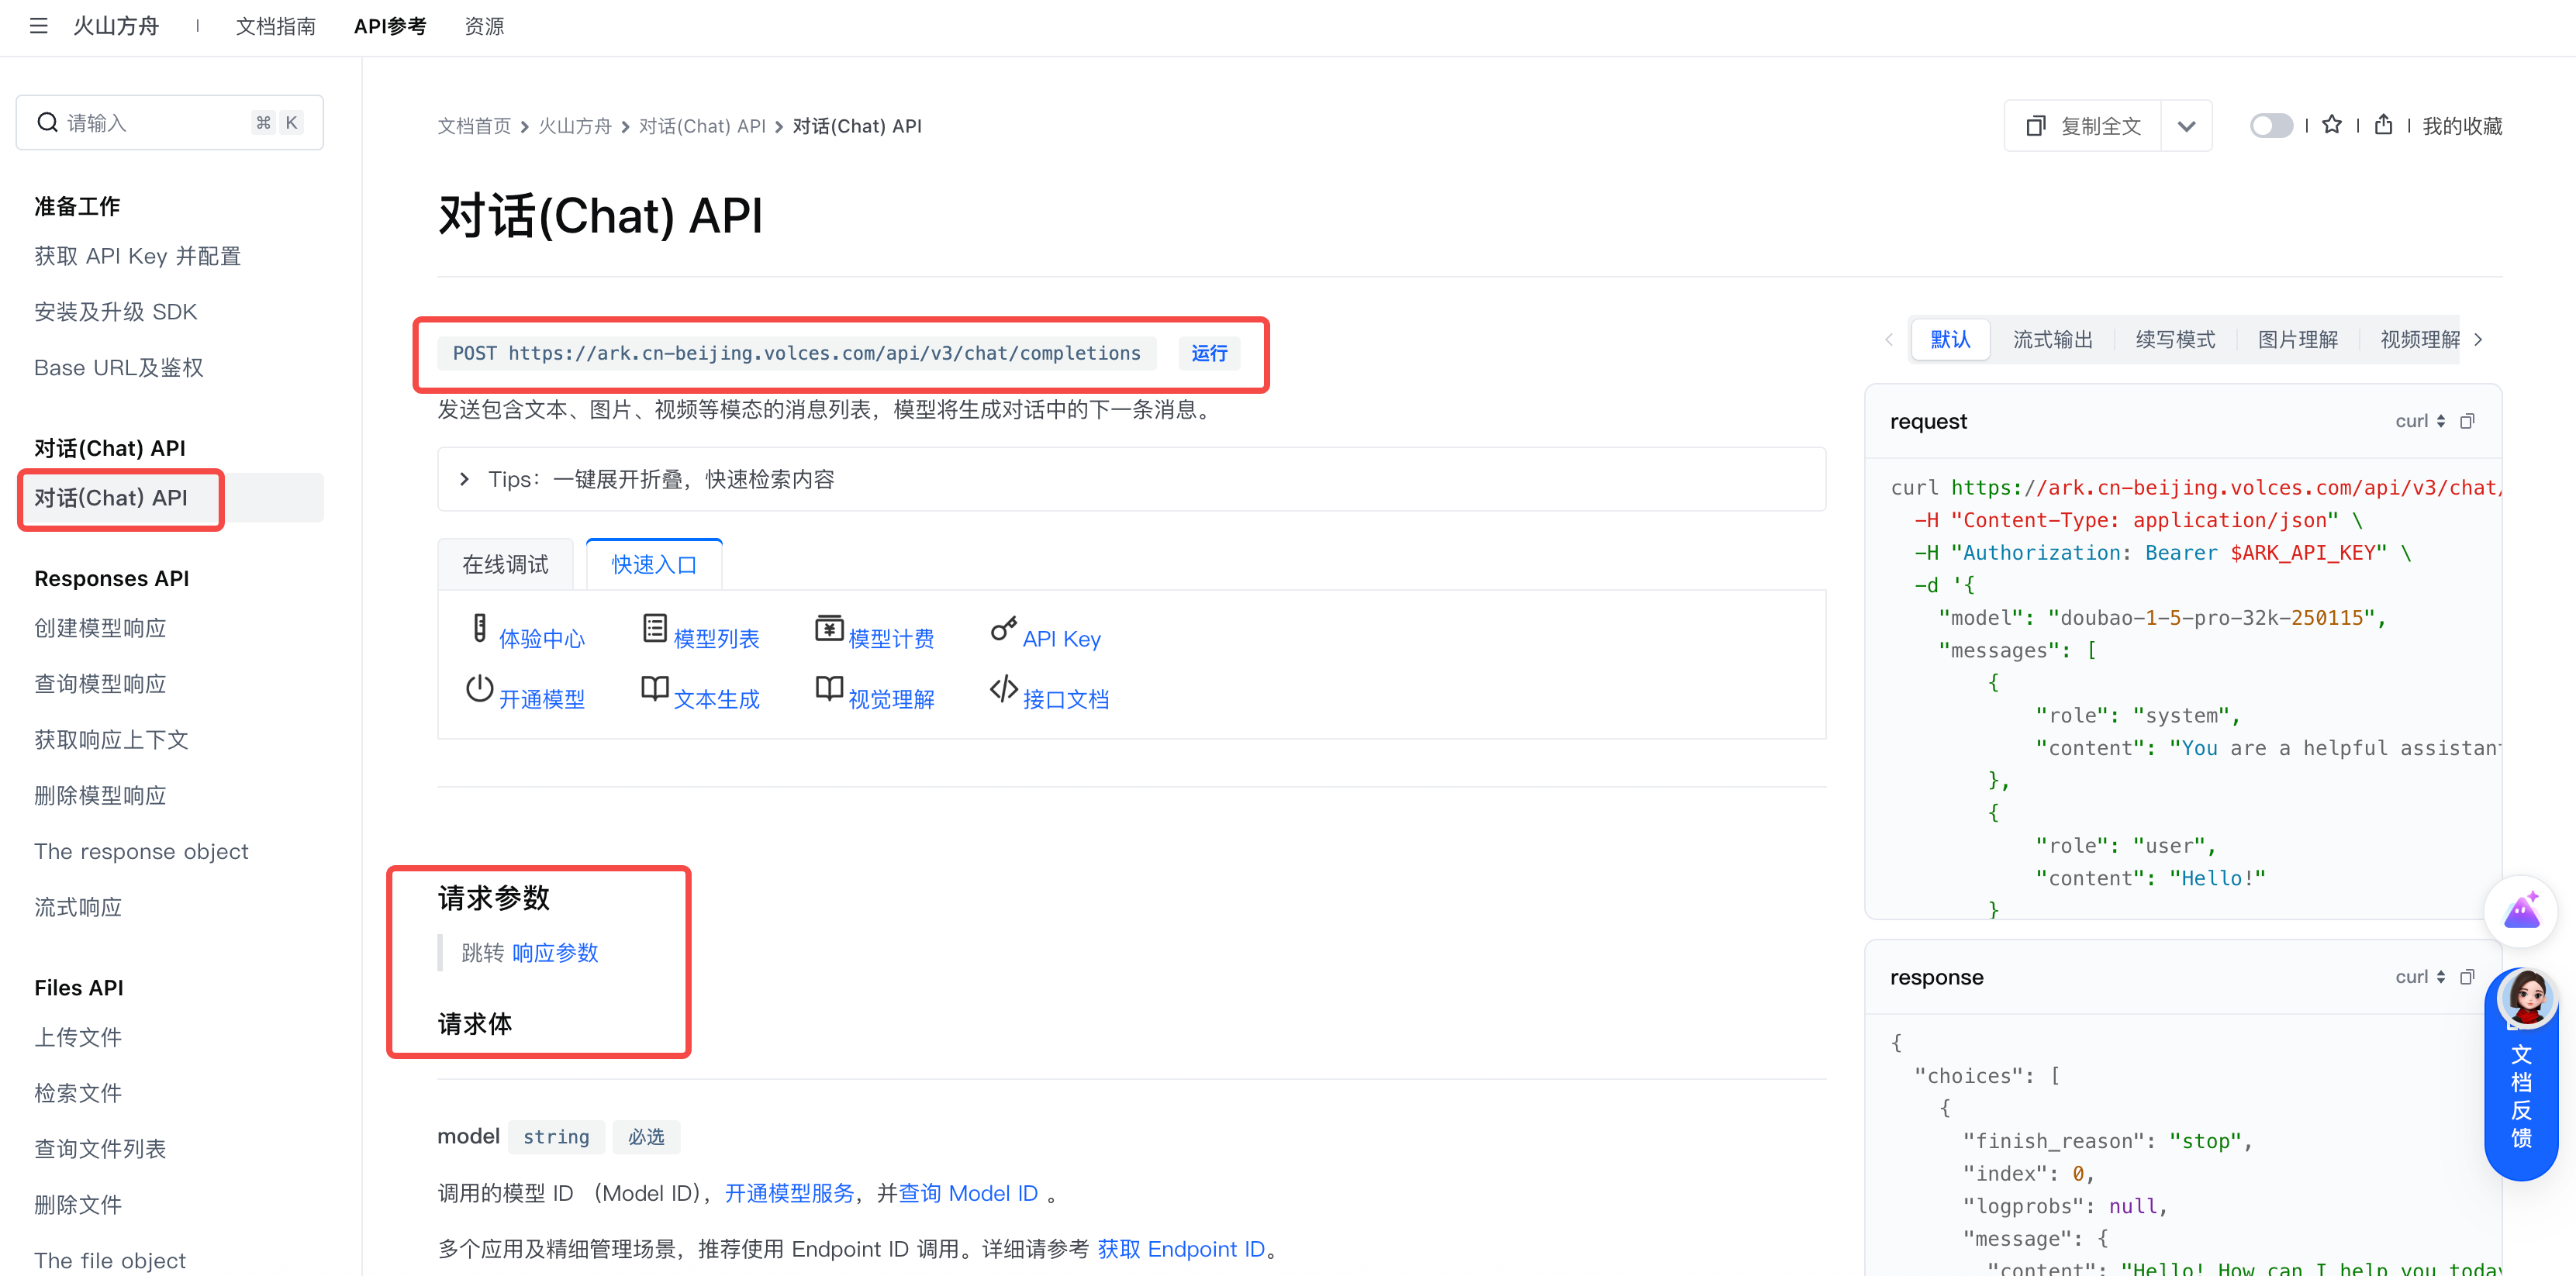2576x1276 pixels.
Task: Click the 接口文档 code icon
Action: pos(1004,689)
